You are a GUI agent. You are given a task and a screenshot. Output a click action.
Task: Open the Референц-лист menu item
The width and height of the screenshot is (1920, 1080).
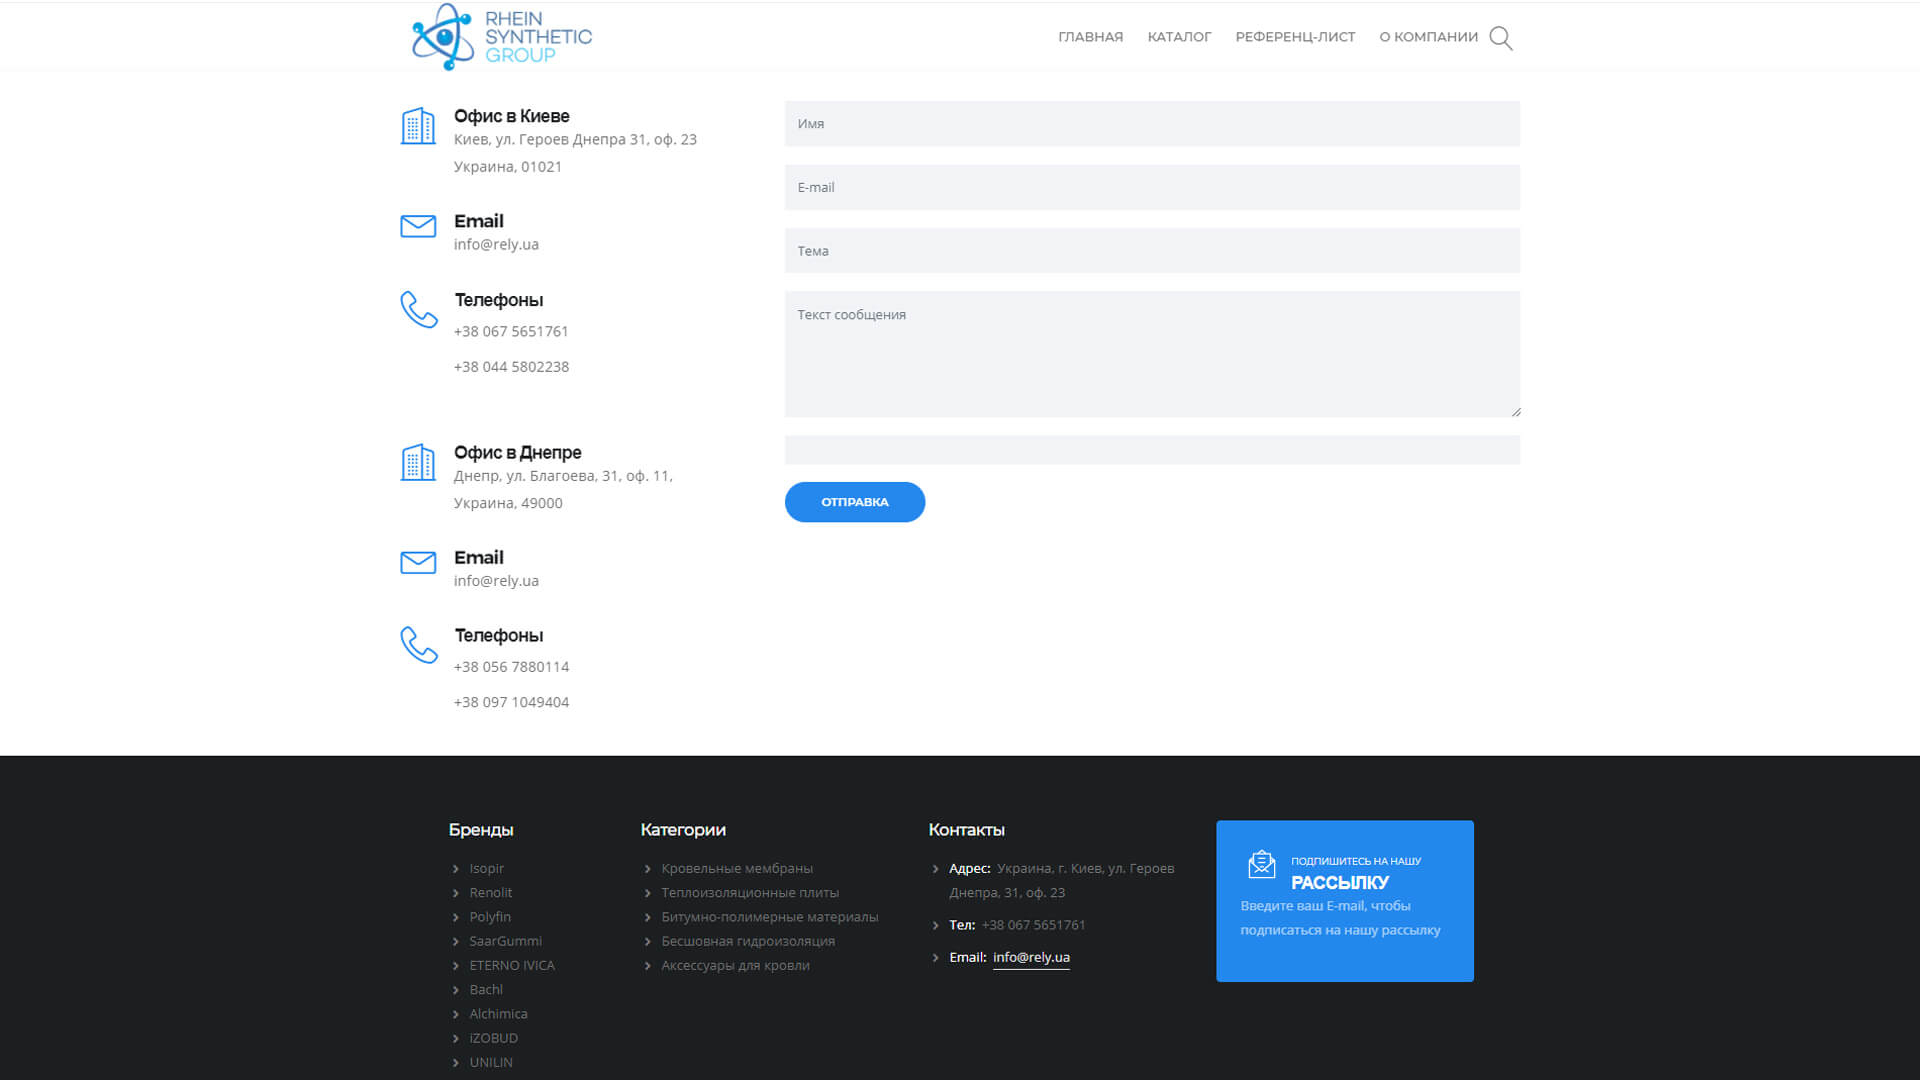coord(1295,37)
